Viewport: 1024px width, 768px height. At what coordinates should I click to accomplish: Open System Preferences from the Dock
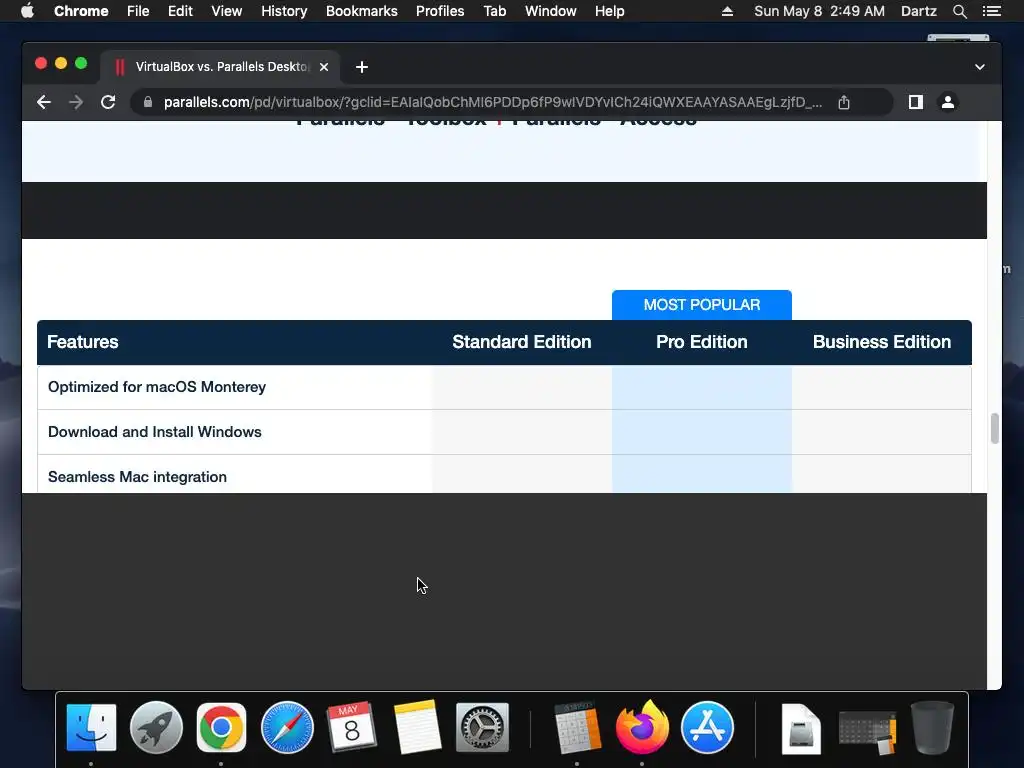click(483, 728)
